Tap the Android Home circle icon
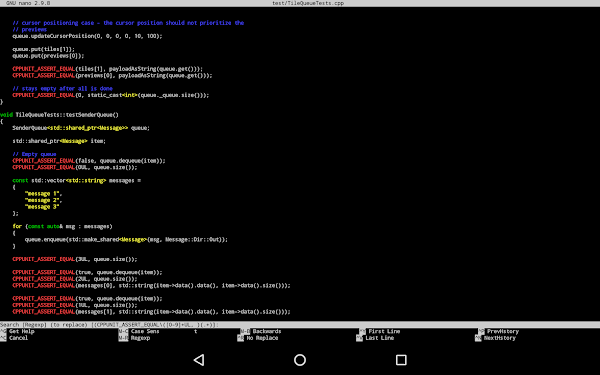This screenshot has height=375, width=600. pyautogui.click(x=300, y=360)
